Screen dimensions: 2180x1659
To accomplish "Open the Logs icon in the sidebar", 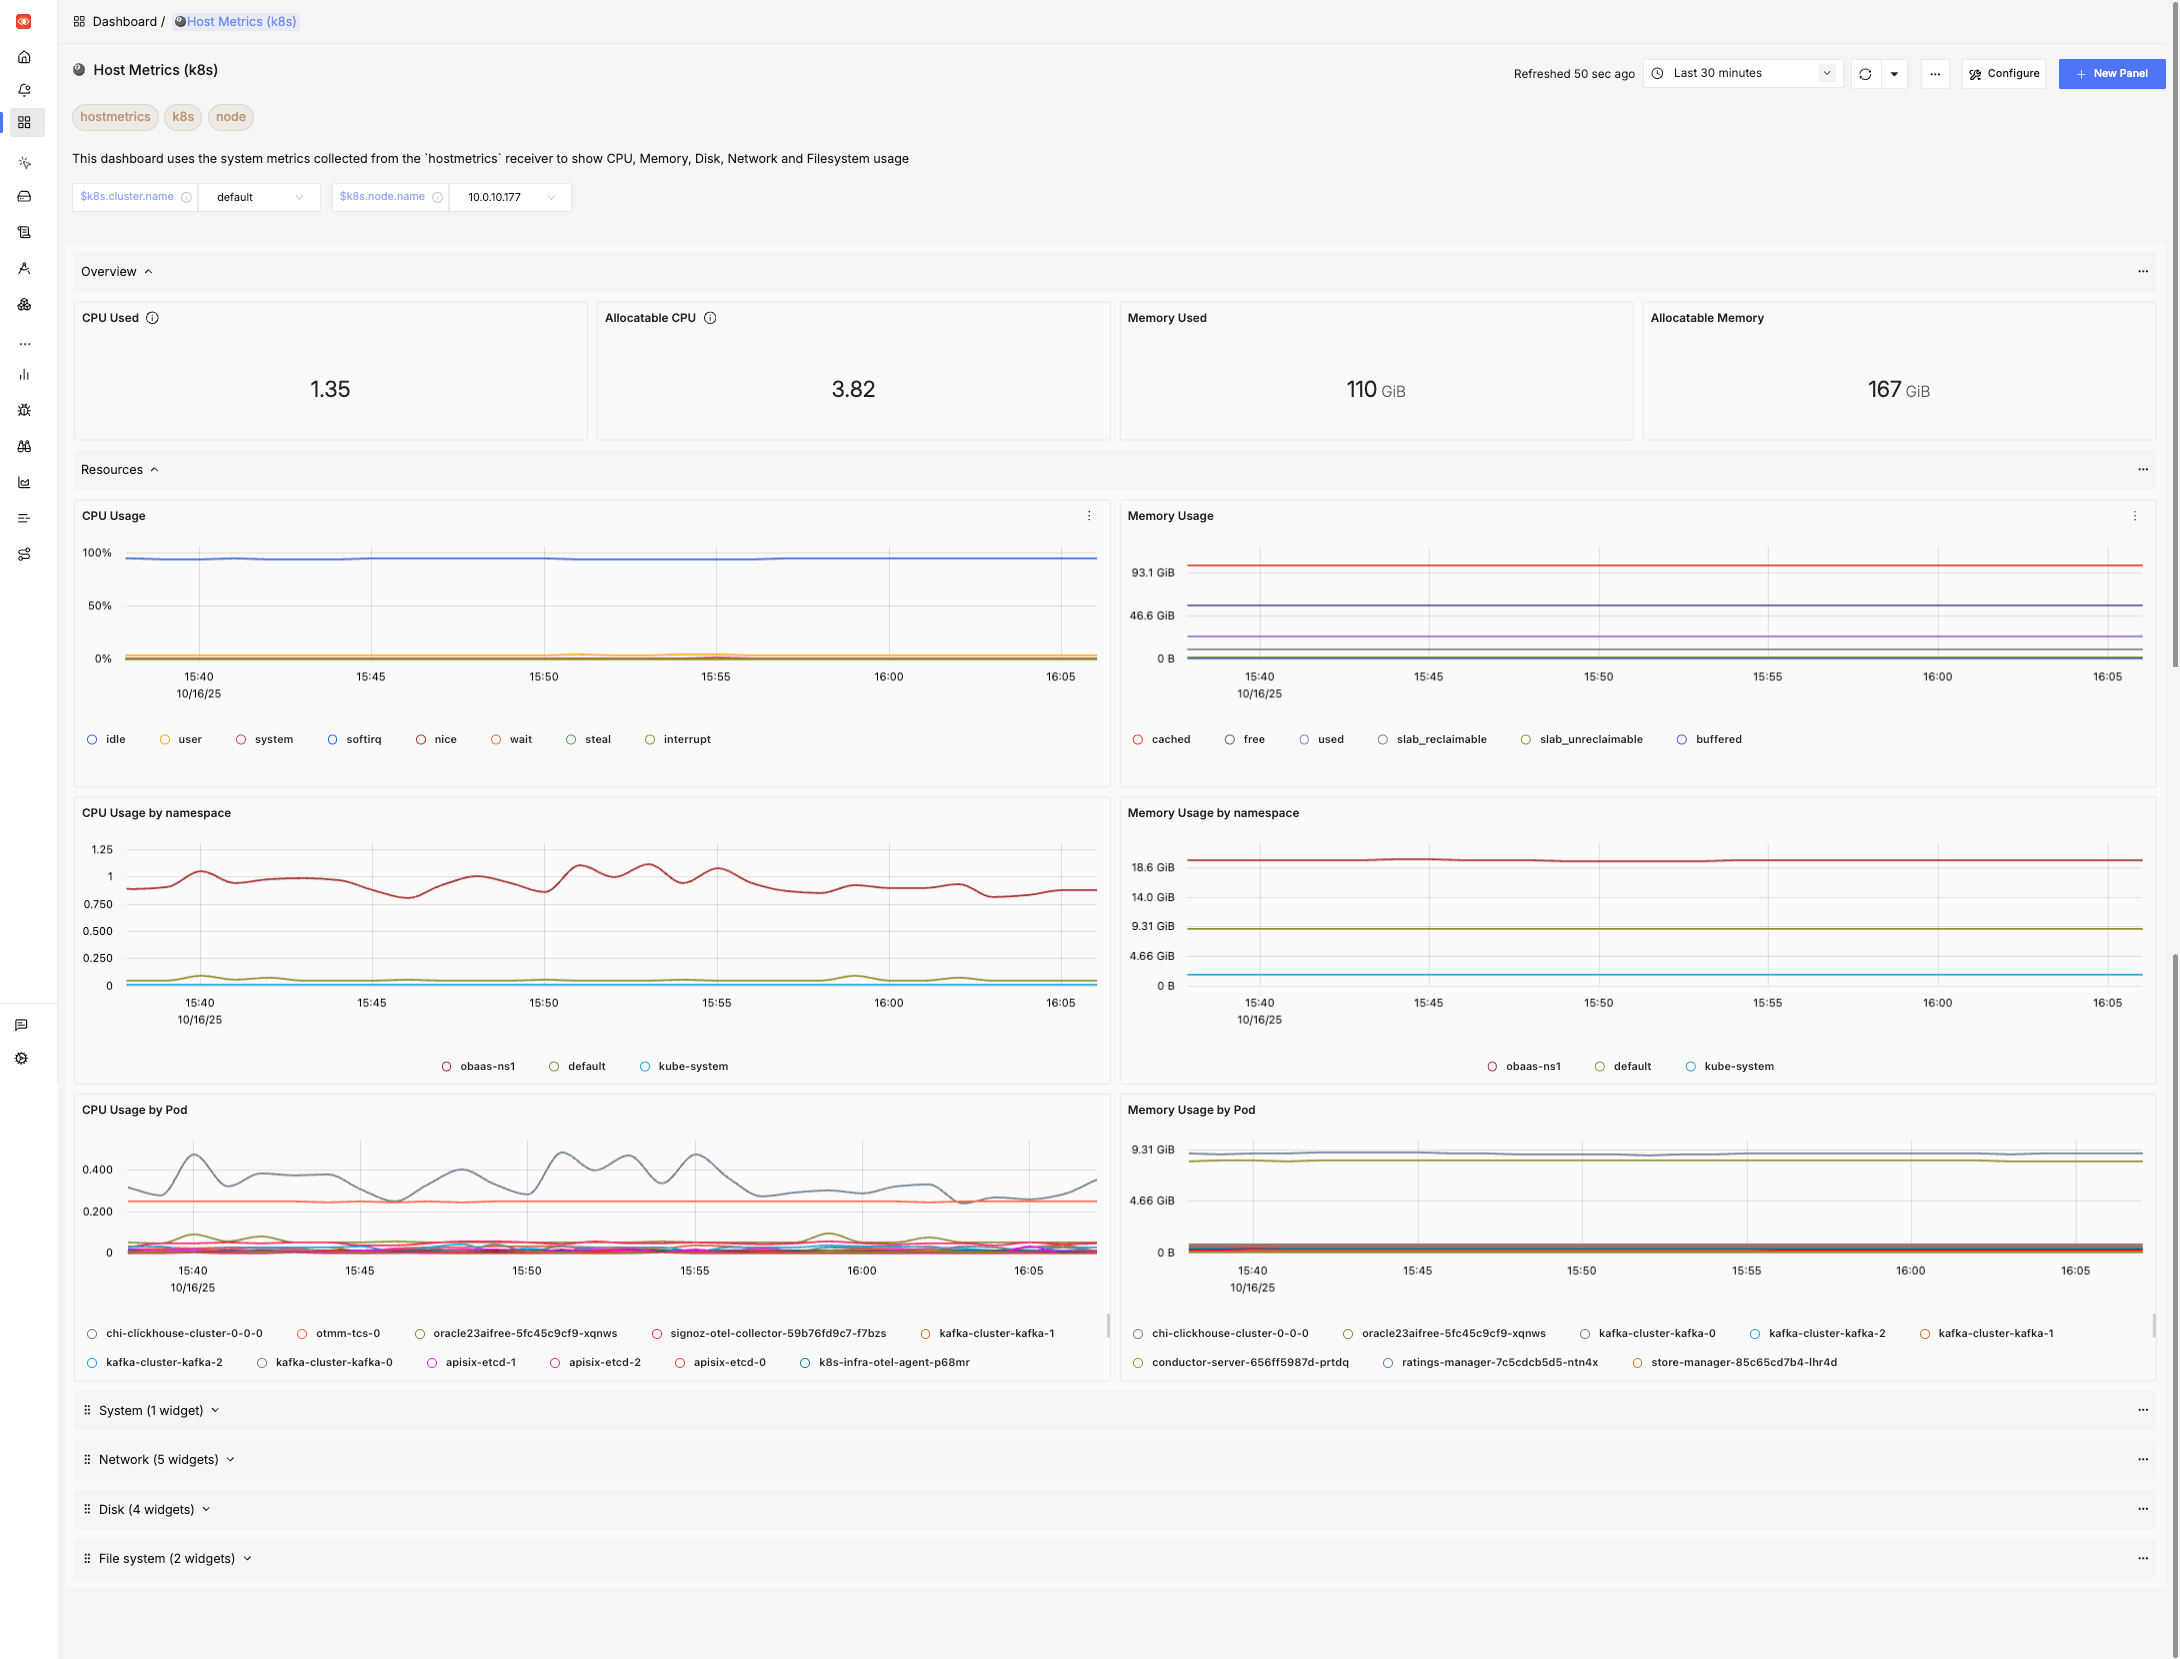I will [x=24, y=230].
